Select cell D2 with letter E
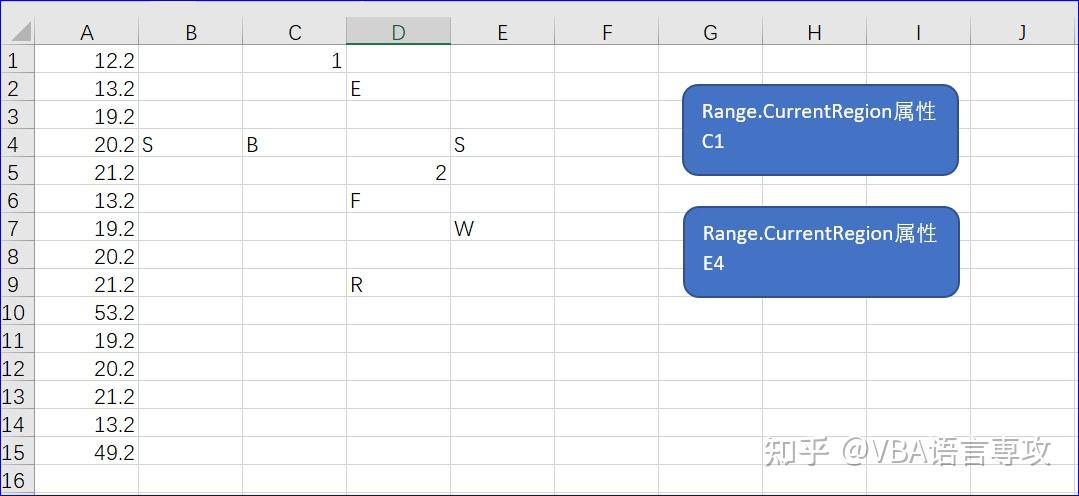The height and width of the screenshot is (496, 1079). (398, 89)
